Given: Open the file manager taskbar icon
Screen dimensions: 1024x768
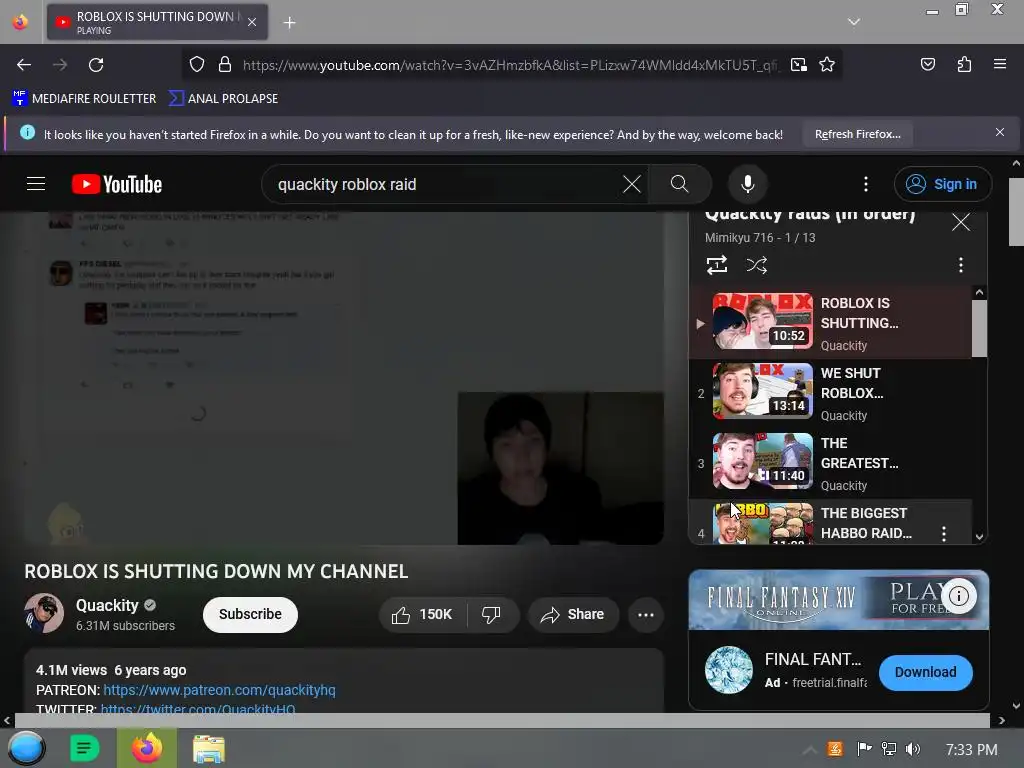Looking at the screenshot, I should (208, 749).
